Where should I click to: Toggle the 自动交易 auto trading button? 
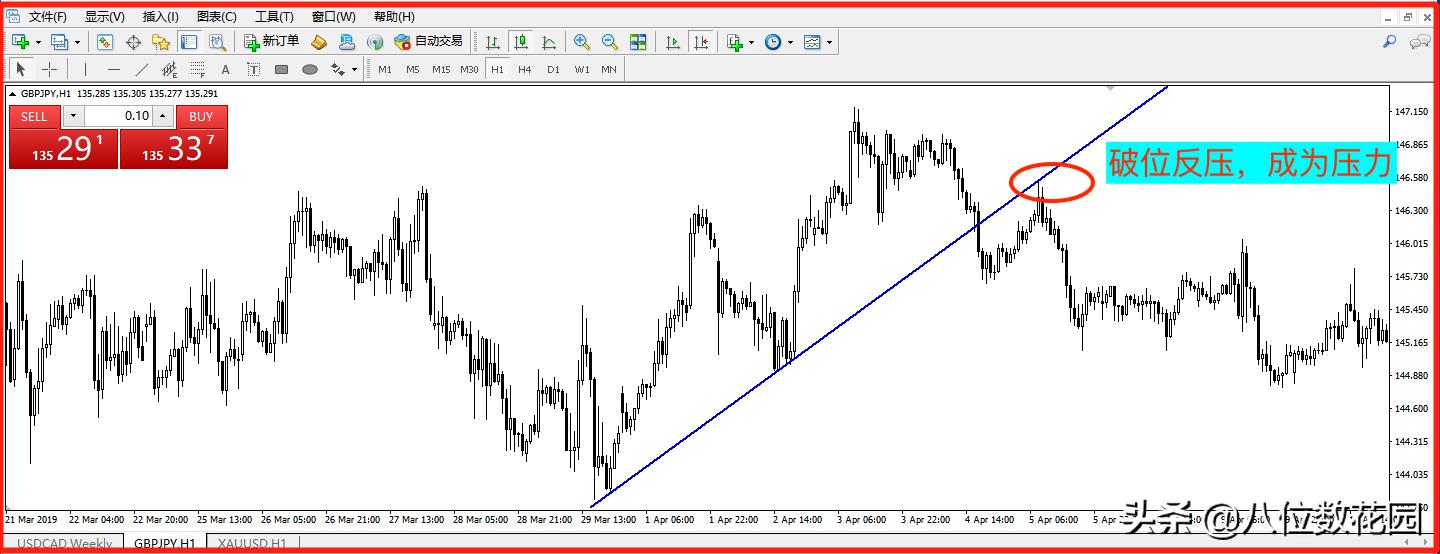428,42
